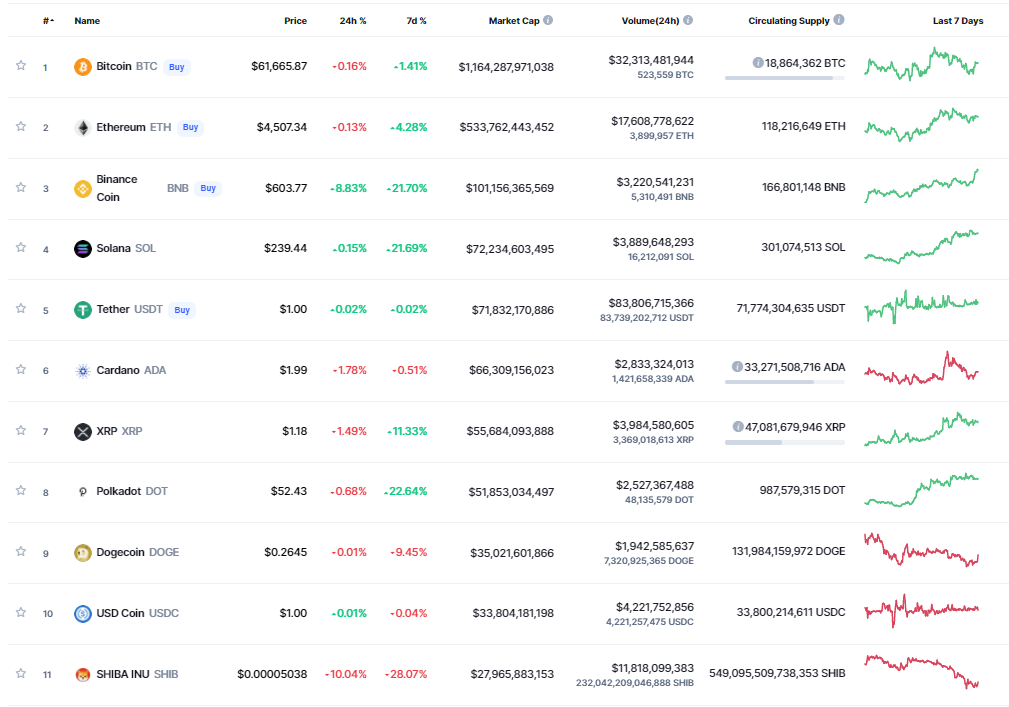Viewport: 1009px width, 707px height.
Task: Sort by the Price column header
Action: [x=295, y=21]
